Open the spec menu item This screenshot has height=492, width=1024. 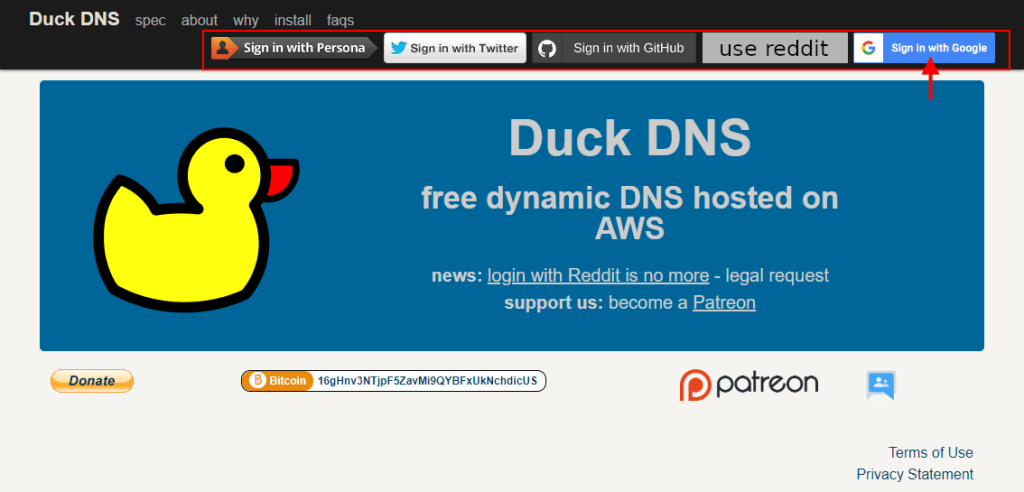150,20
